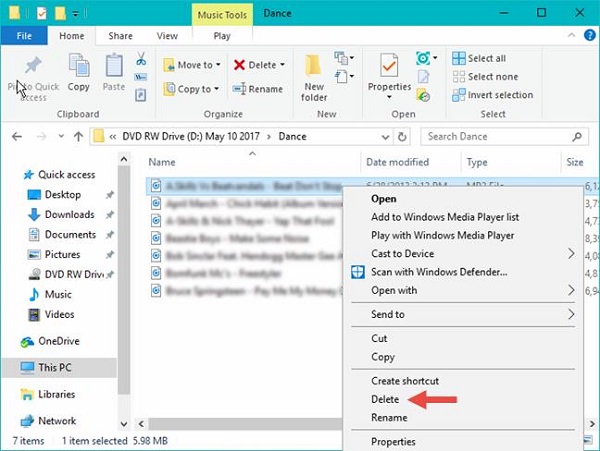Expand the ribbon Delete dropdown arrow
This screenshot has height=451, width=600.
[282, 65]
